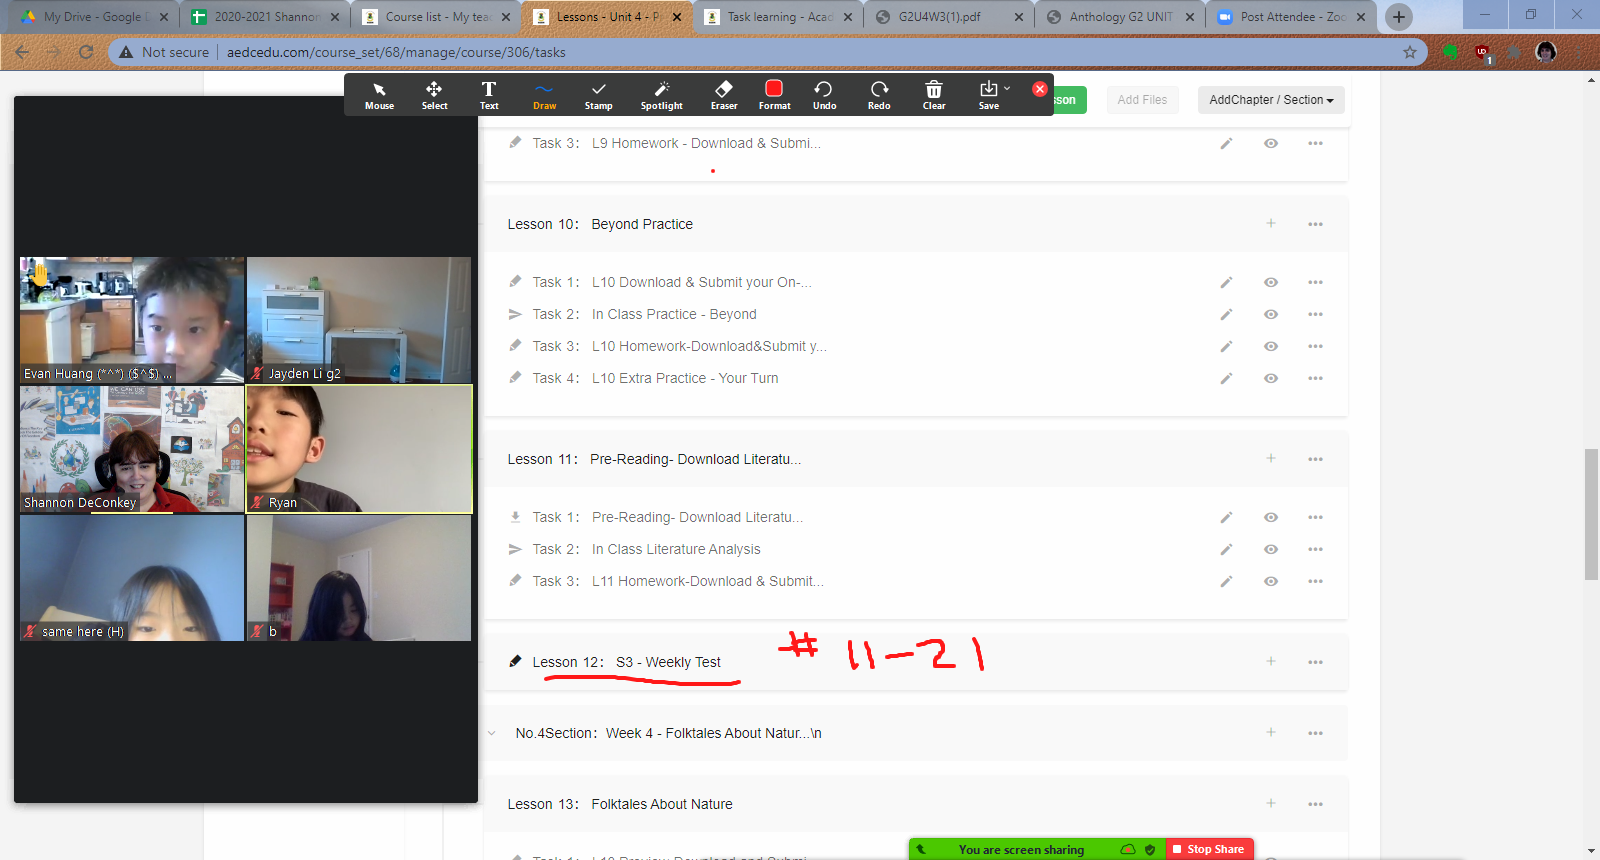Edit L10 Extra Practice - Your Turn
This screenshot has width=1600, height=860.
[x=1226, y=379]
